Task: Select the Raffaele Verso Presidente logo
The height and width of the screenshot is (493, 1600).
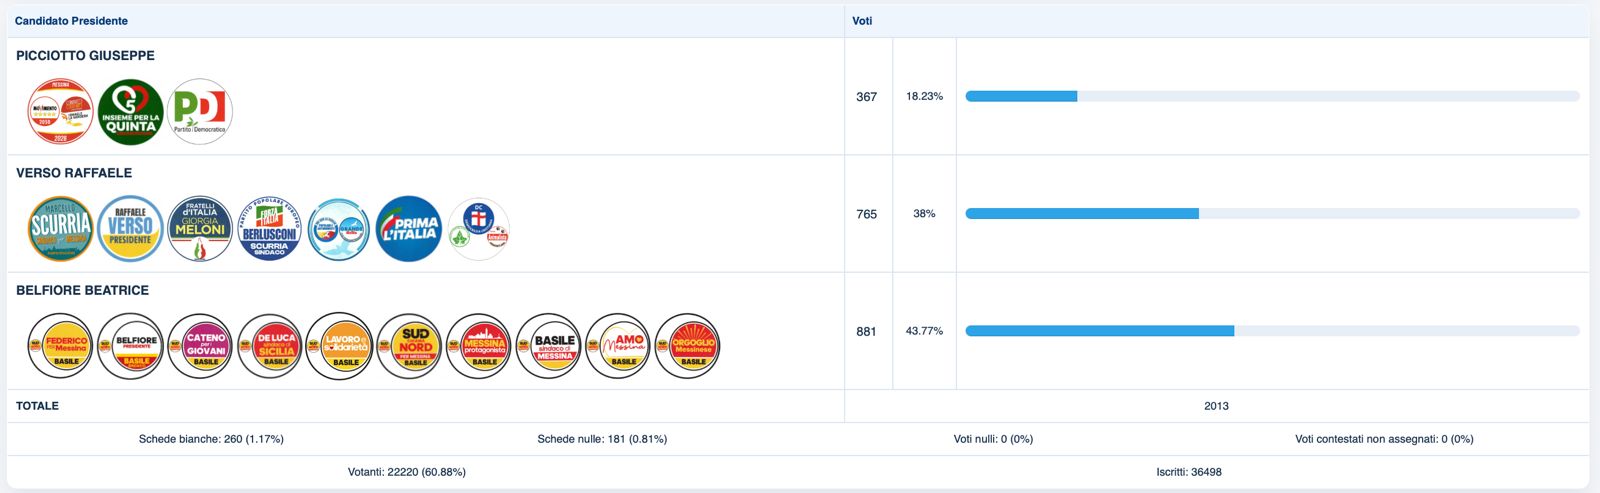Action: click(130, 229)
